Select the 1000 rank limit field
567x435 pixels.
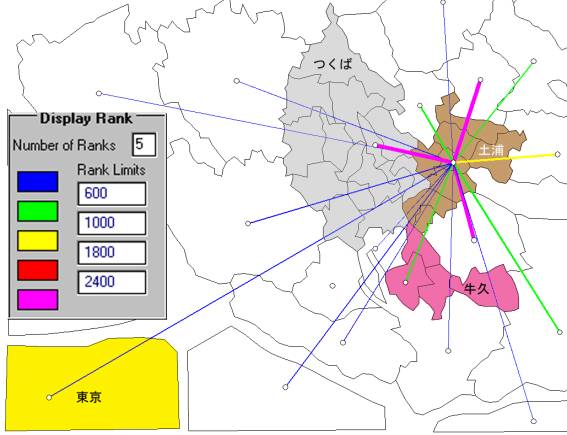pyautogui.click(x=112, y=223)
